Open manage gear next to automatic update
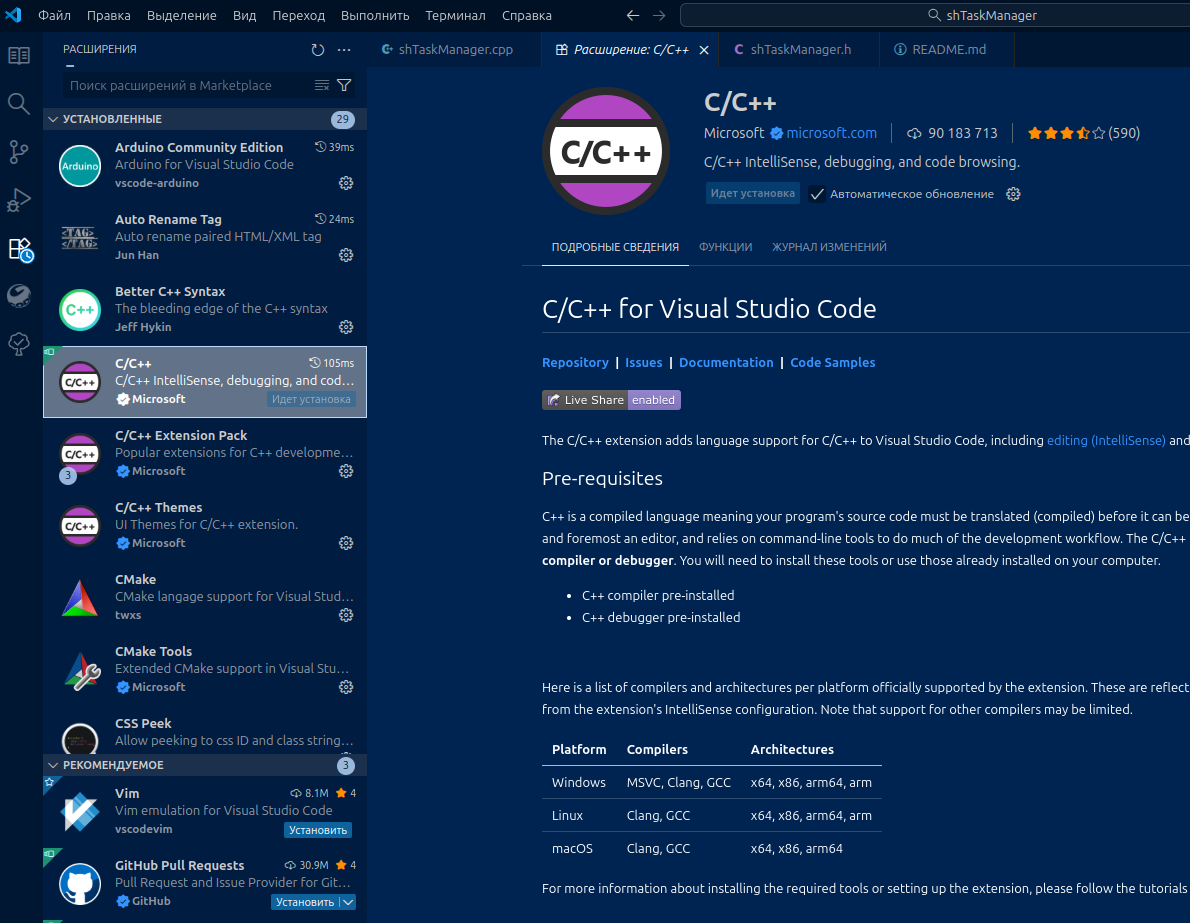The image size is (1190, 923). click(x=1013, y=194)
